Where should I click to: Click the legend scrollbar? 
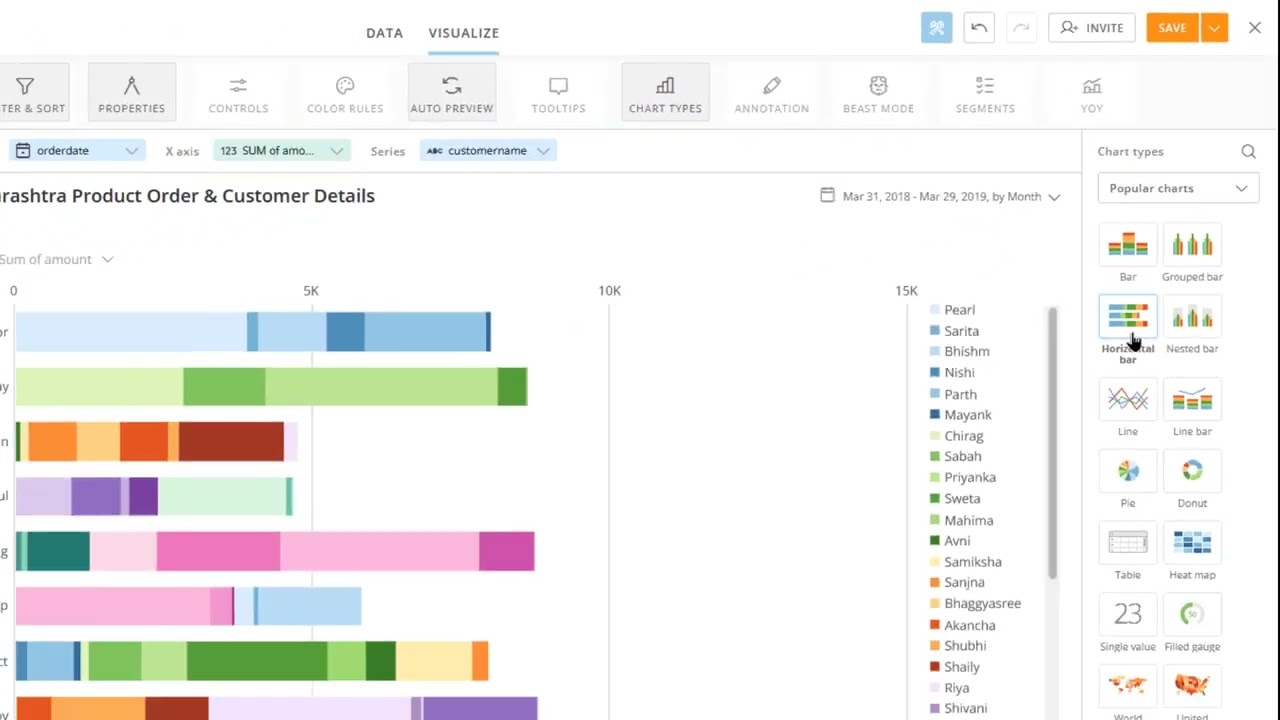[x=1053, y=443]
